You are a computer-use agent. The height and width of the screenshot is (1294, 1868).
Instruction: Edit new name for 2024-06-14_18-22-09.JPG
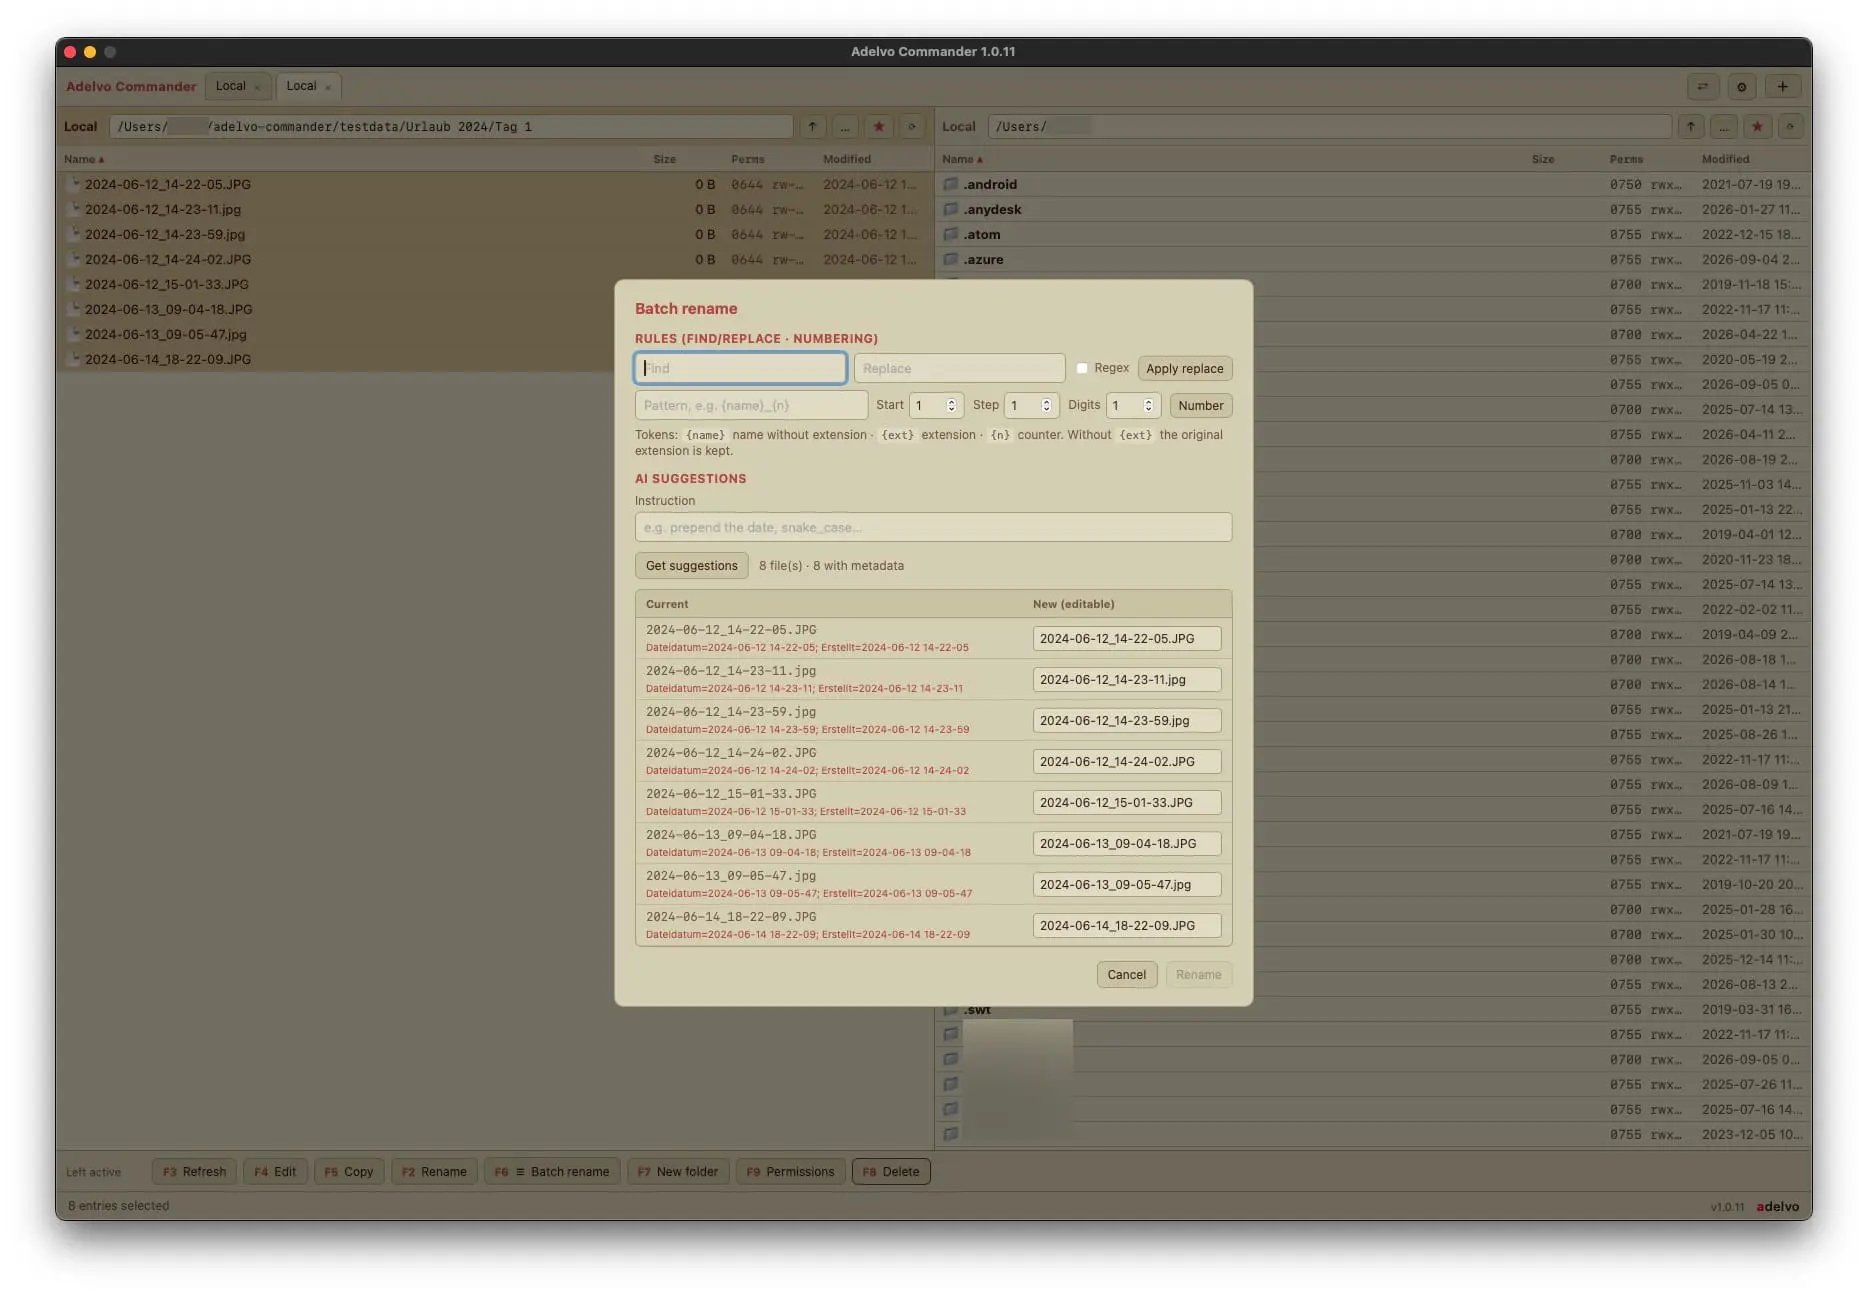click(x=1127, y=925)
